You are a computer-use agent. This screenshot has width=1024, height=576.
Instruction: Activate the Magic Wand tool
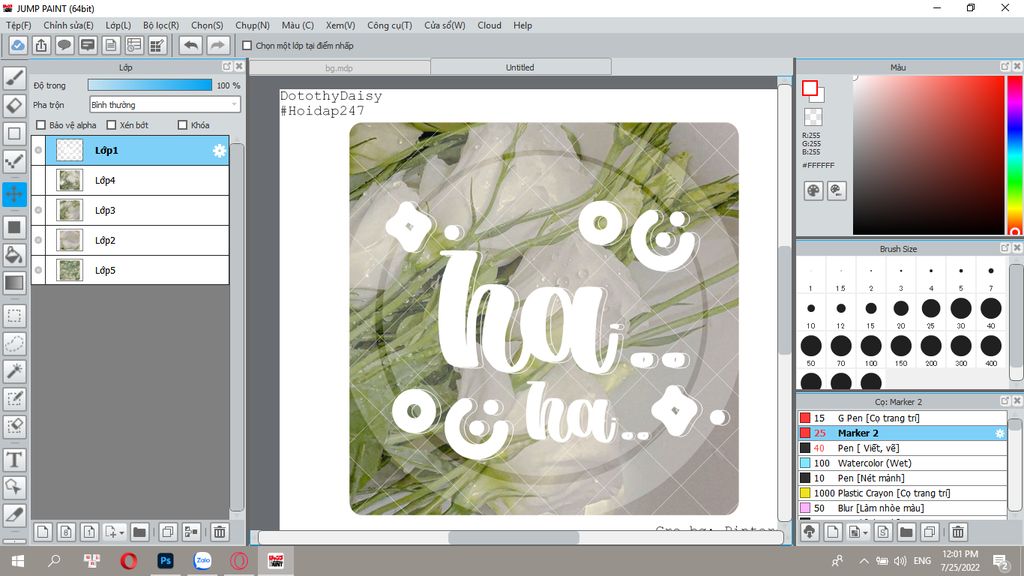pyautogui.click(x=14, y=371)
